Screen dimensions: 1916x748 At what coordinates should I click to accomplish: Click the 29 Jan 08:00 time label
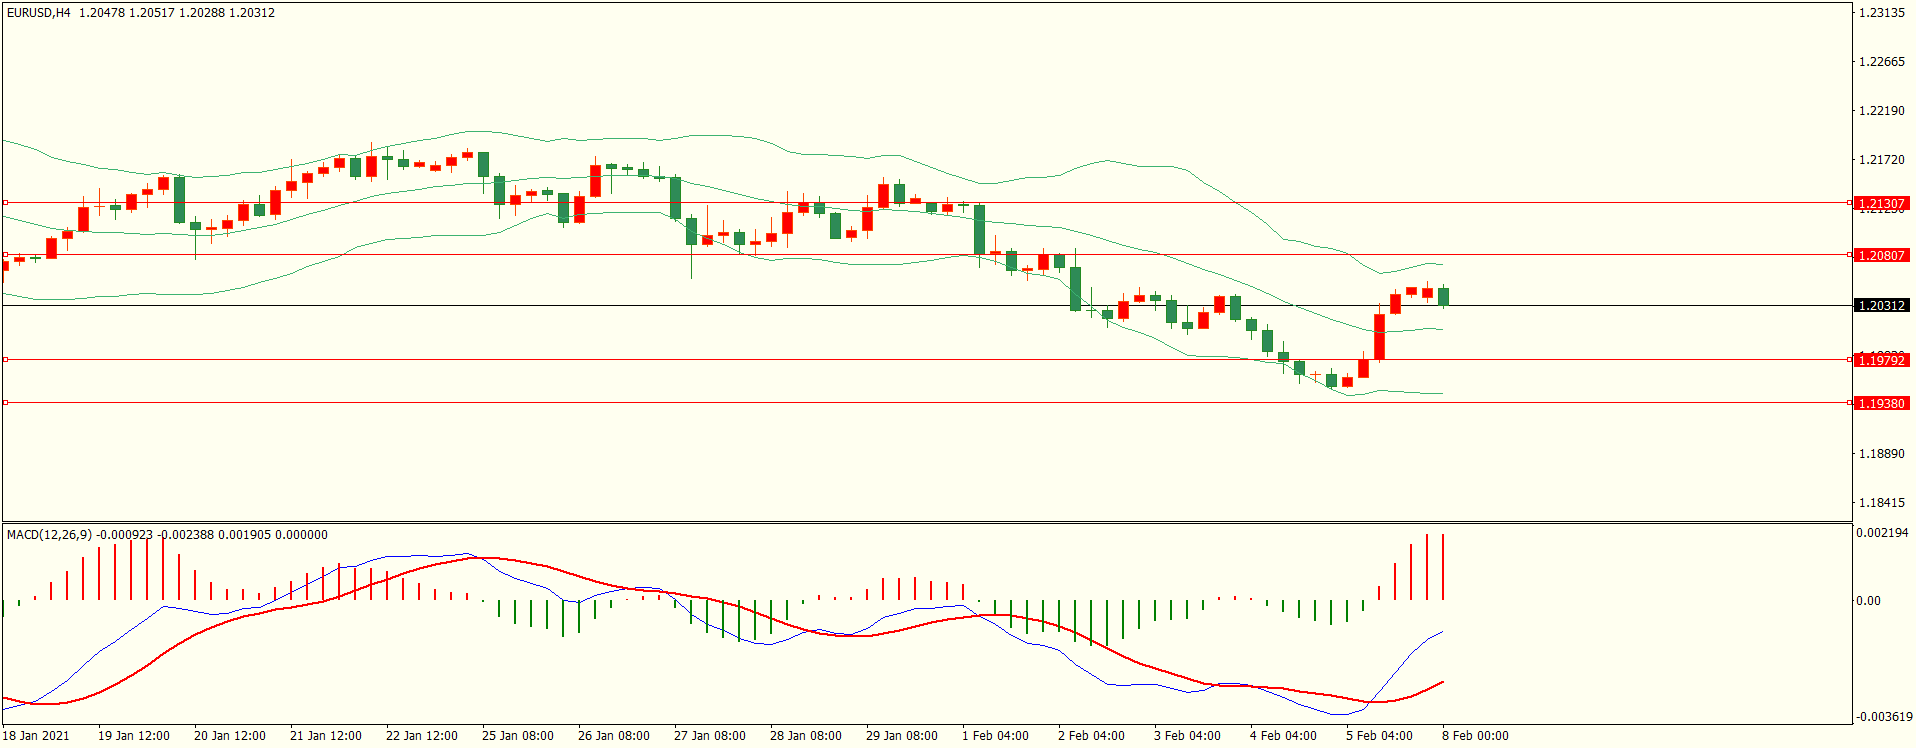coord(902,736)
